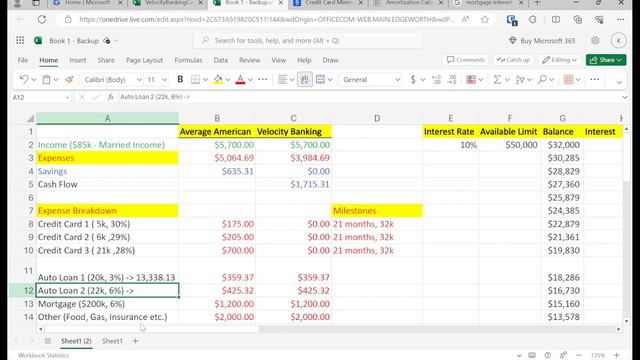Click the Decrease Decimal icon
Image resolution: width=640 pixels, height=360 pixels.
[452, 80]
